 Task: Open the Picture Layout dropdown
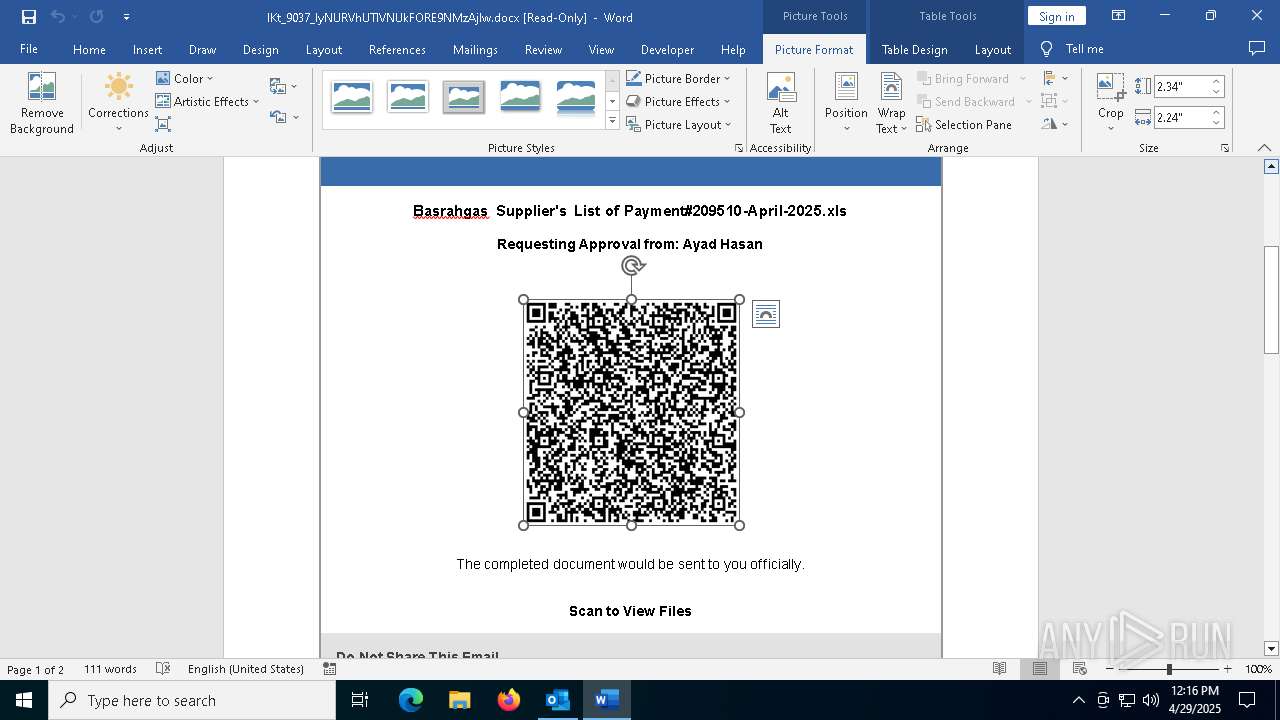678,124
